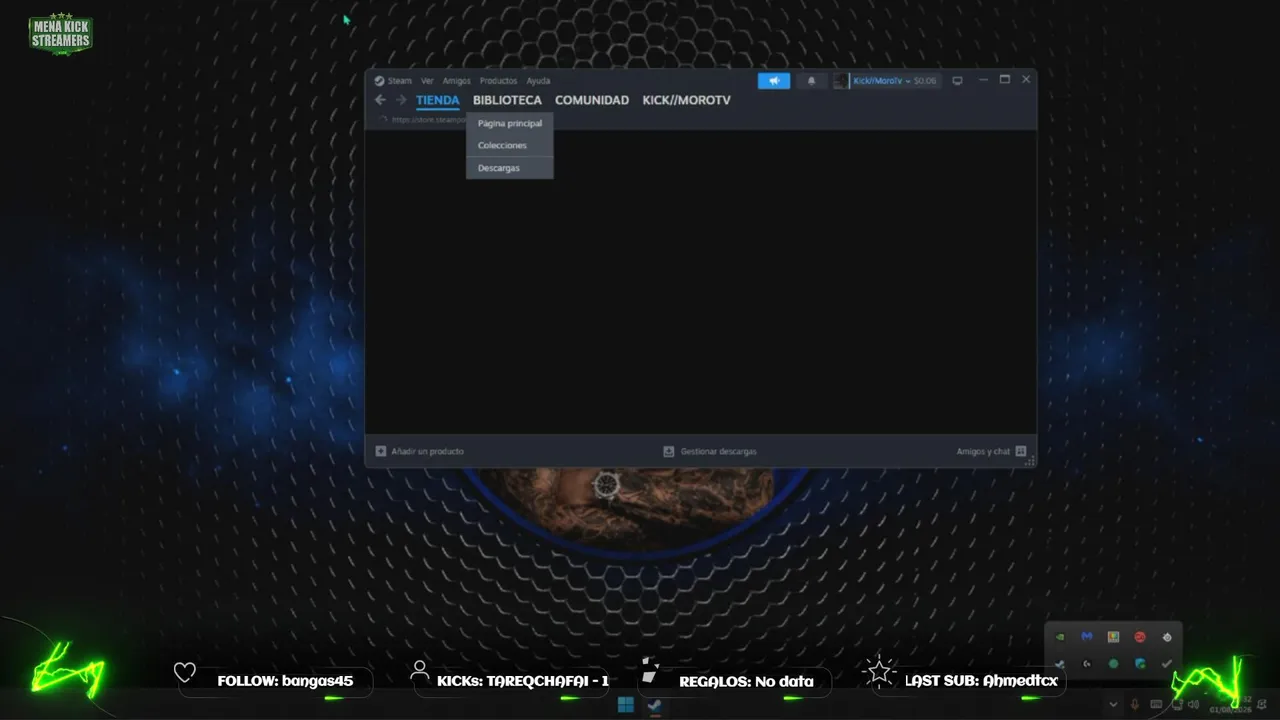Open Gestionar descargas
The width and height of the screenshot is (1280, 720).
coord(718,452)
